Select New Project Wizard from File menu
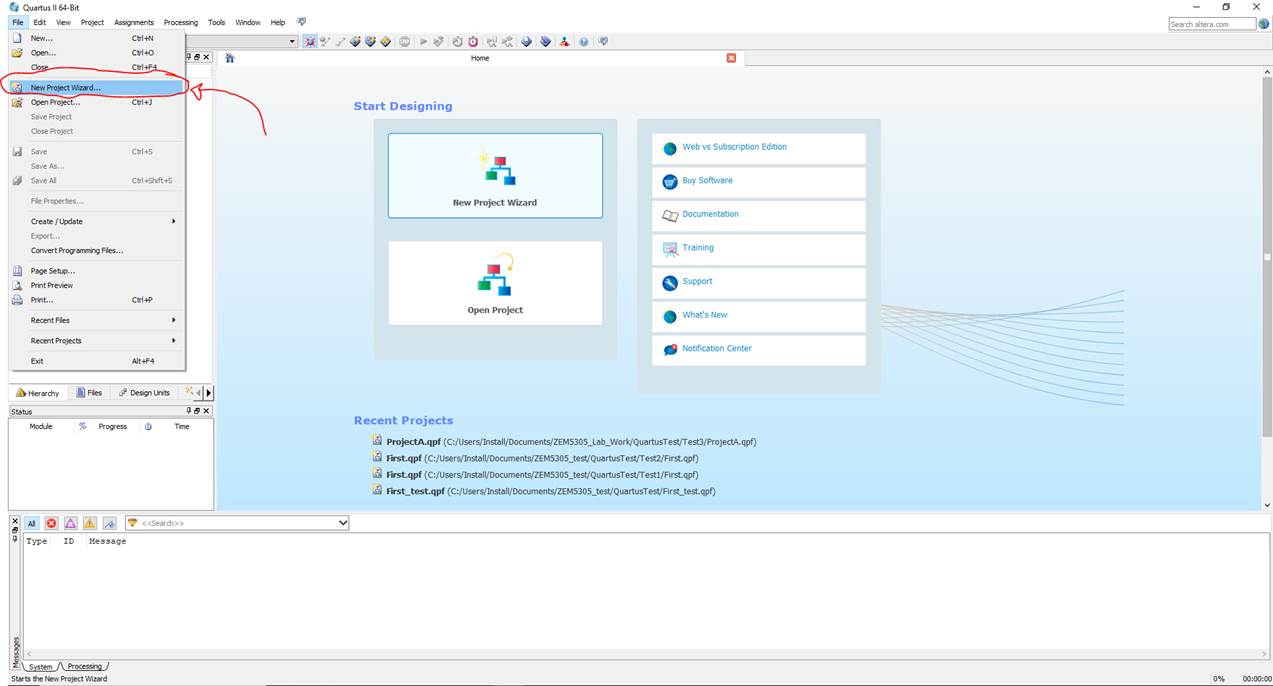The width and height of the screenshot is (1273, 686). 66,88
